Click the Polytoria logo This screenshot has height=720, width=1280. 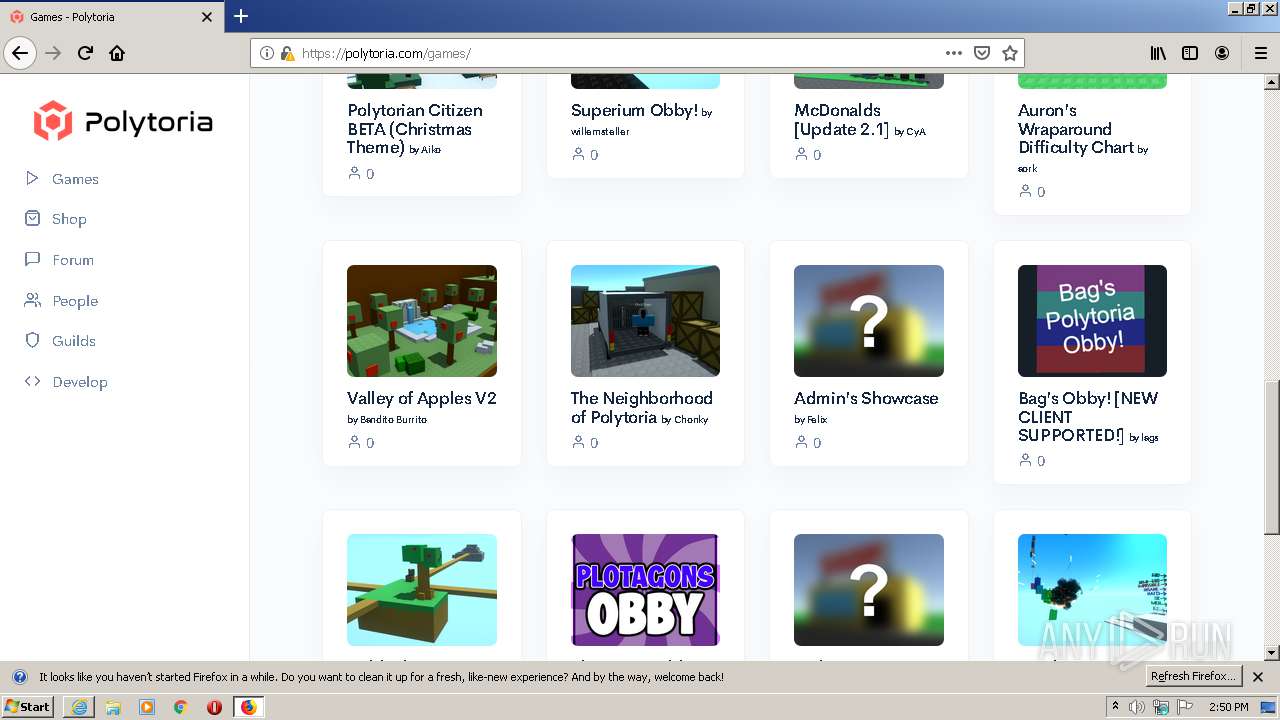(123, 122)
